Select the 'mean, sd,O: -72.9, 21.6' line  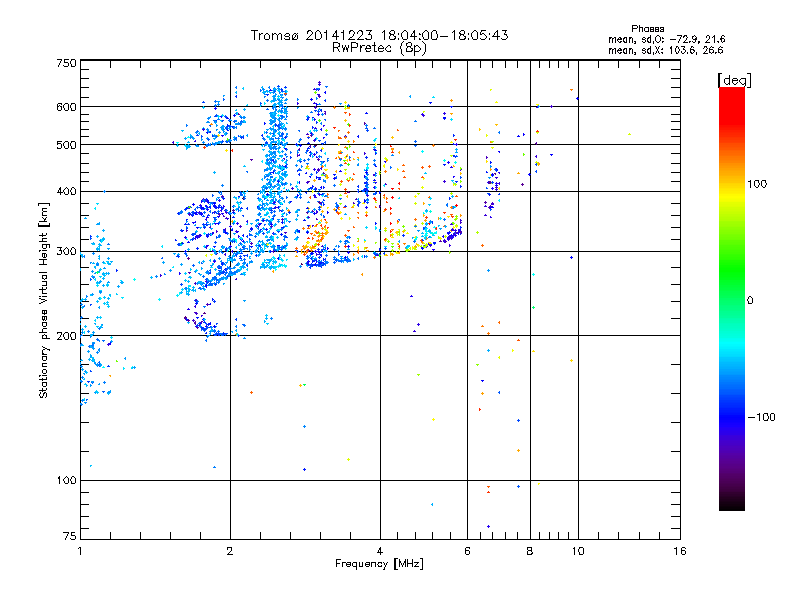tap(666, 39)
